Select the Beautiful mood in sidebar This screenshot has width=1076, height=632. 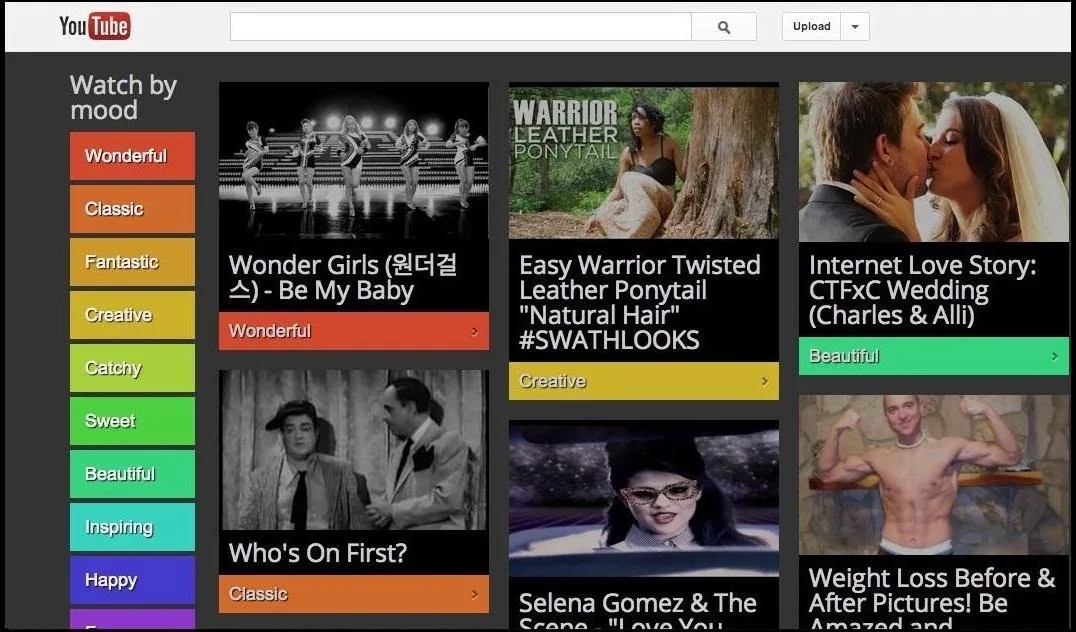[x=132, y=473]
